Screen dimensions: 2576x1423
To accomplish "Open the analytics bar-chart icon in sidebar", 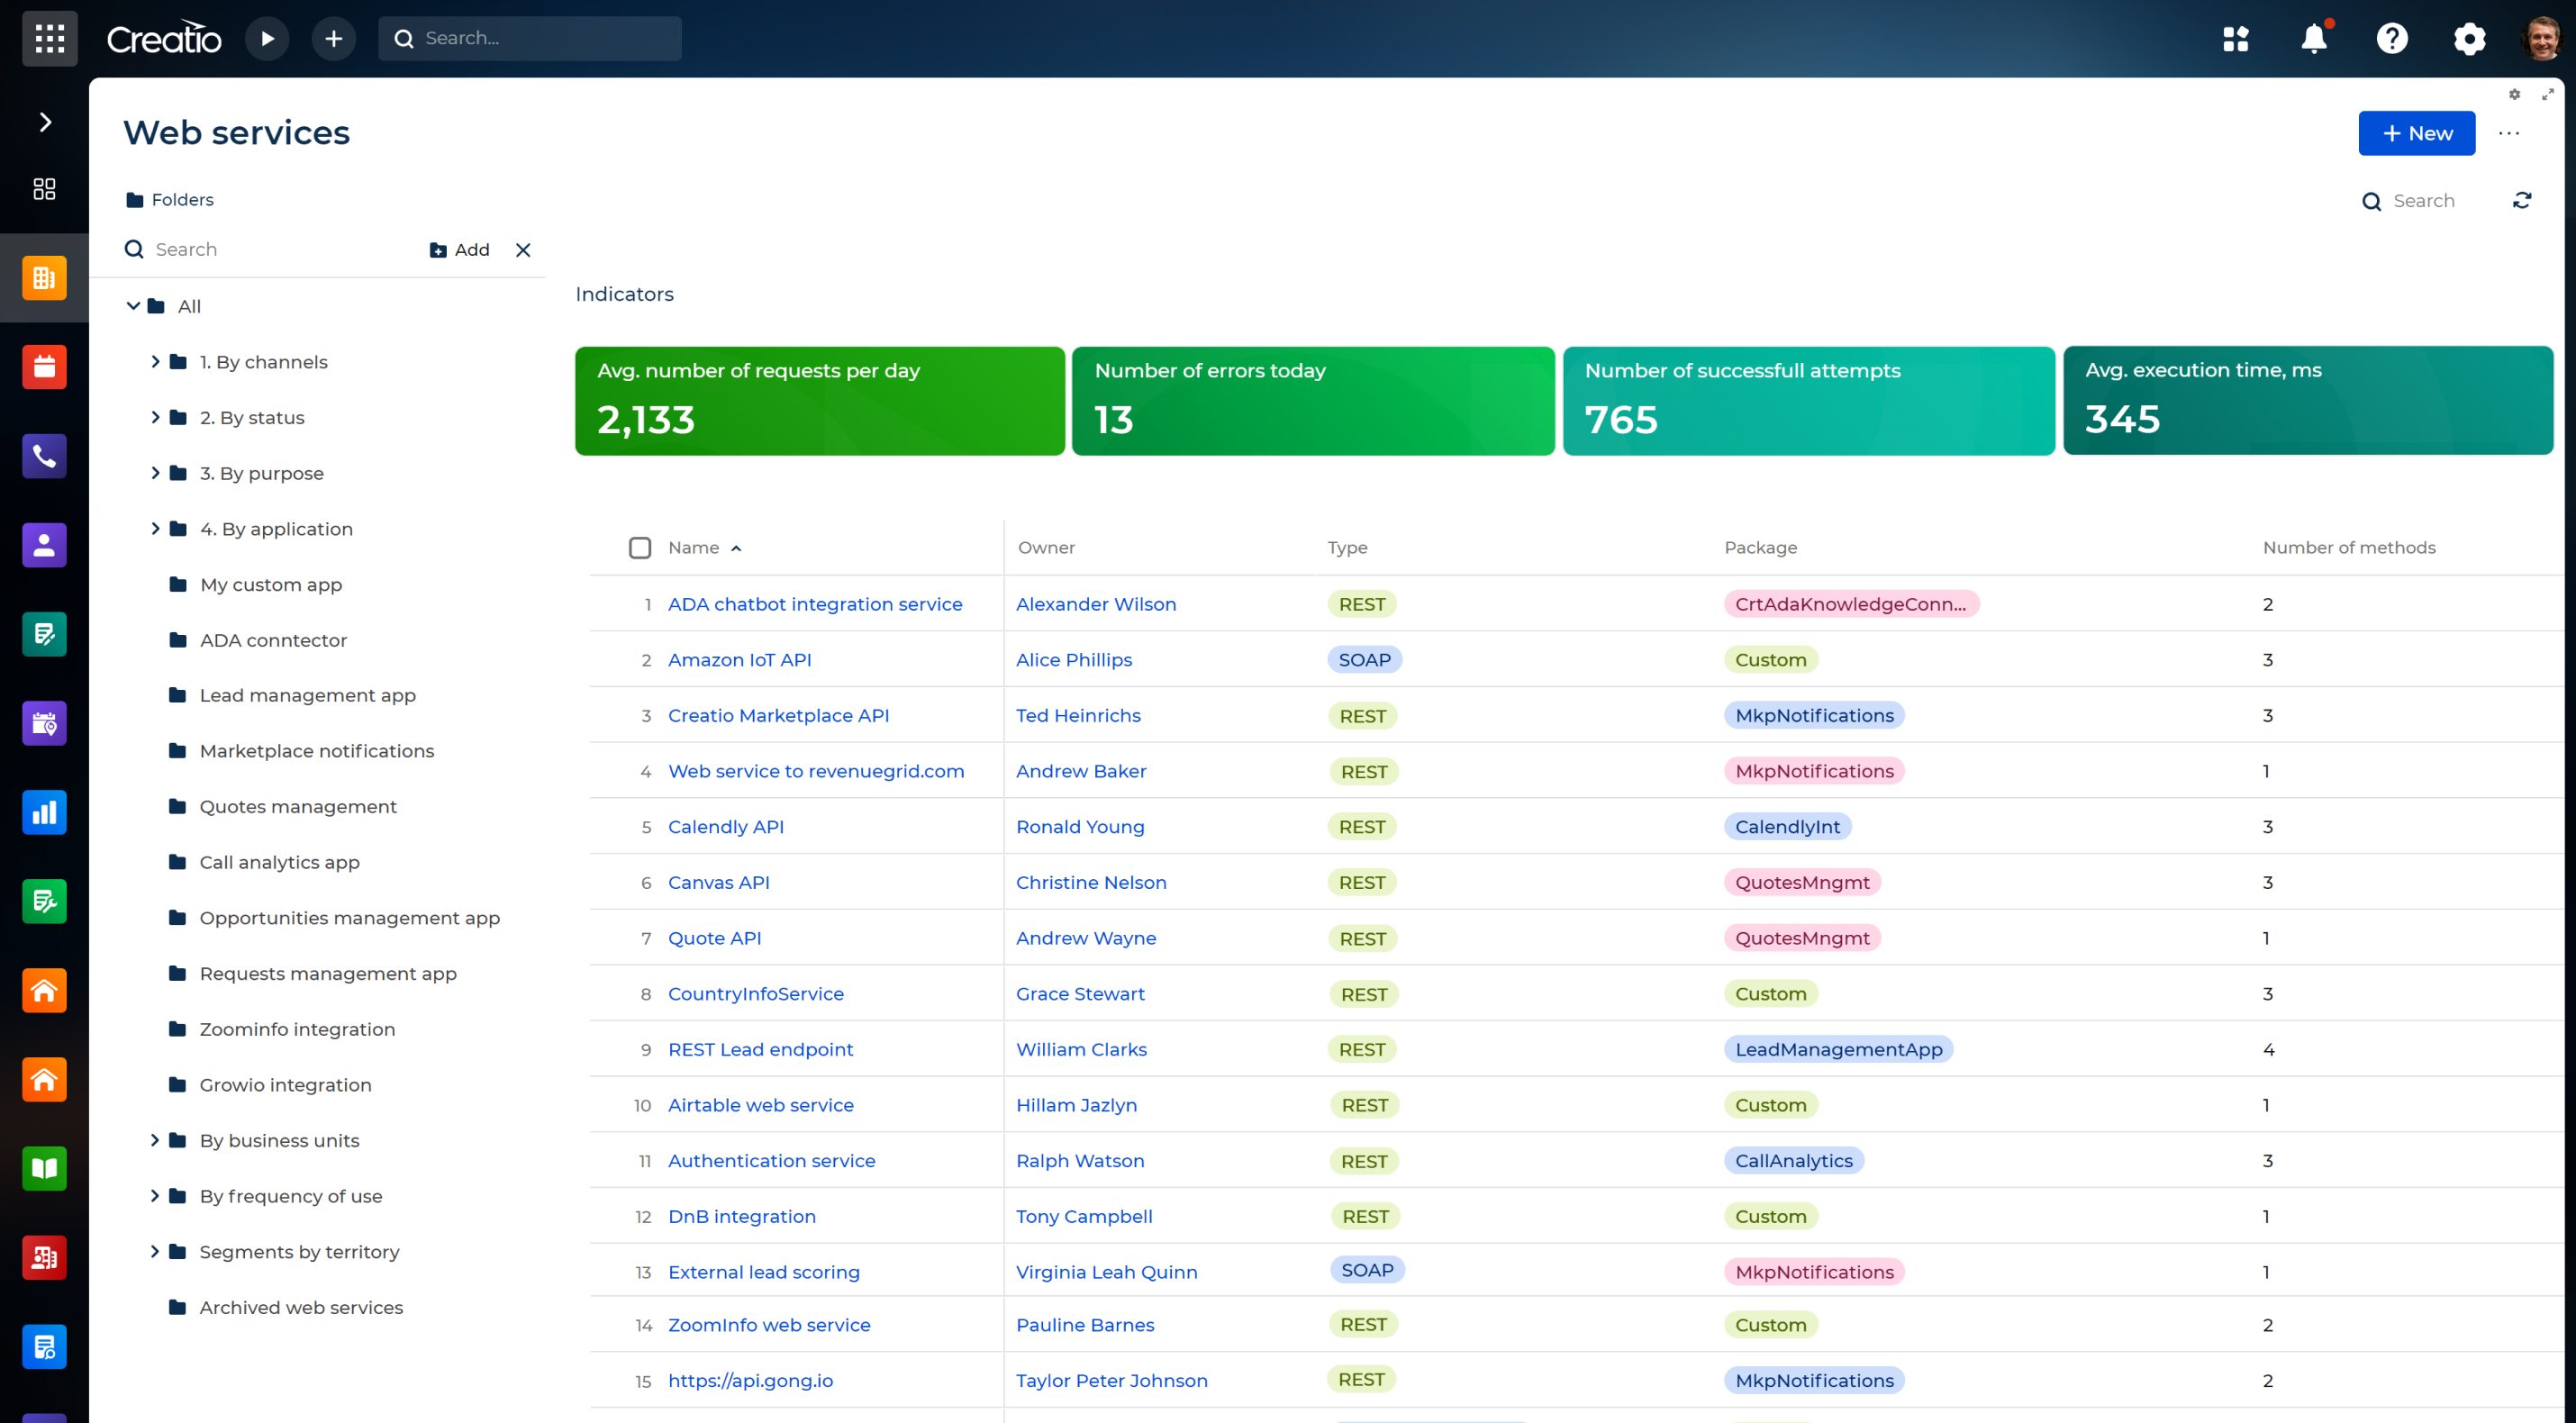I will point(44,812).
